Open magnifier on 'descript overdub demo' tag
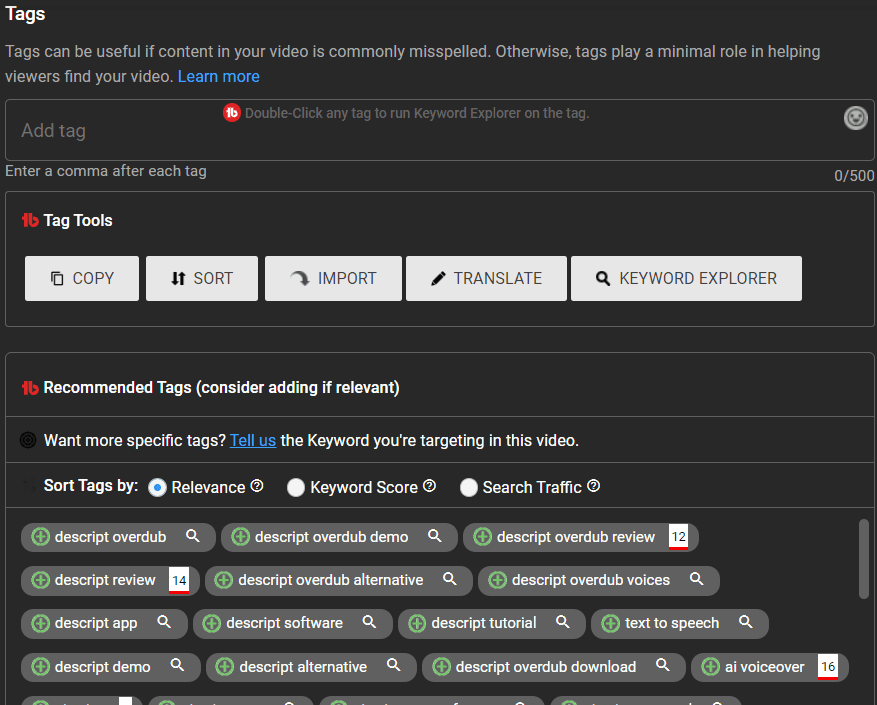 (x=435, y=535)
